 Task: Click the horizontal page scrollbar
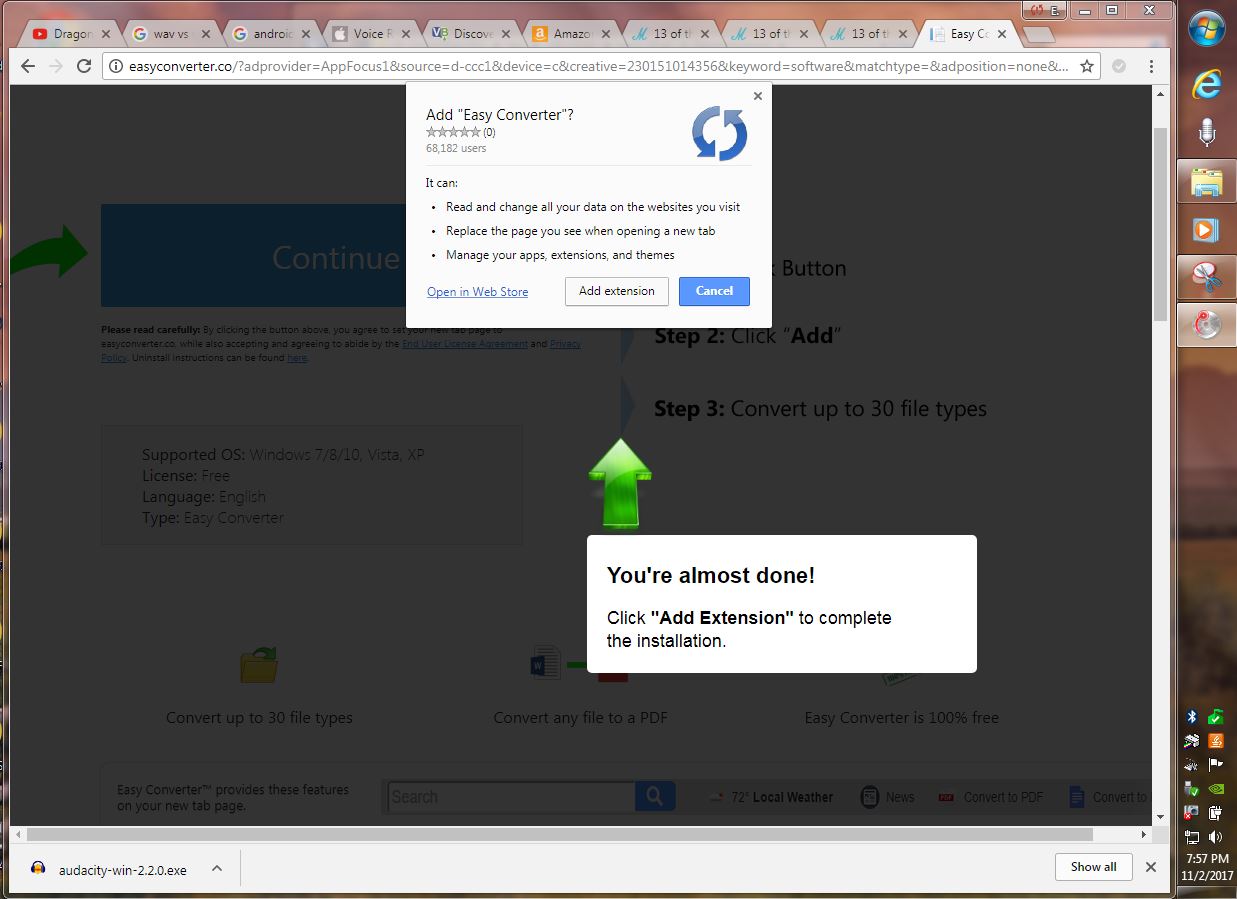tap(560, 834)
